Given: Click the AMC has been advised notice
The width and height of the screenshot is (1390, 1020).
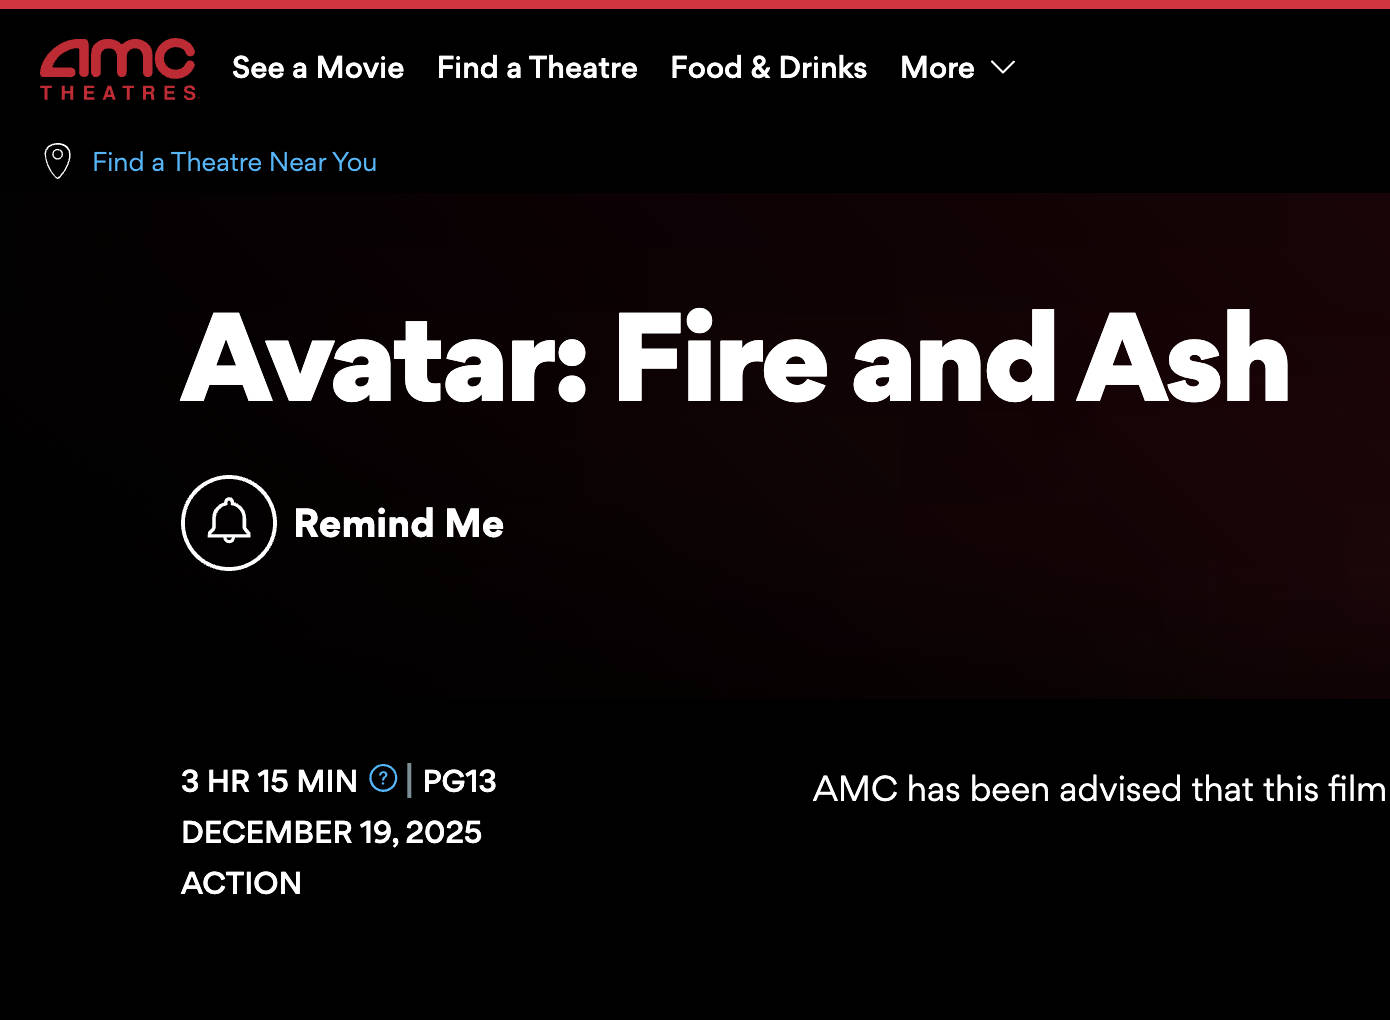Looking at the screenshot, I should pos(1099,789).
